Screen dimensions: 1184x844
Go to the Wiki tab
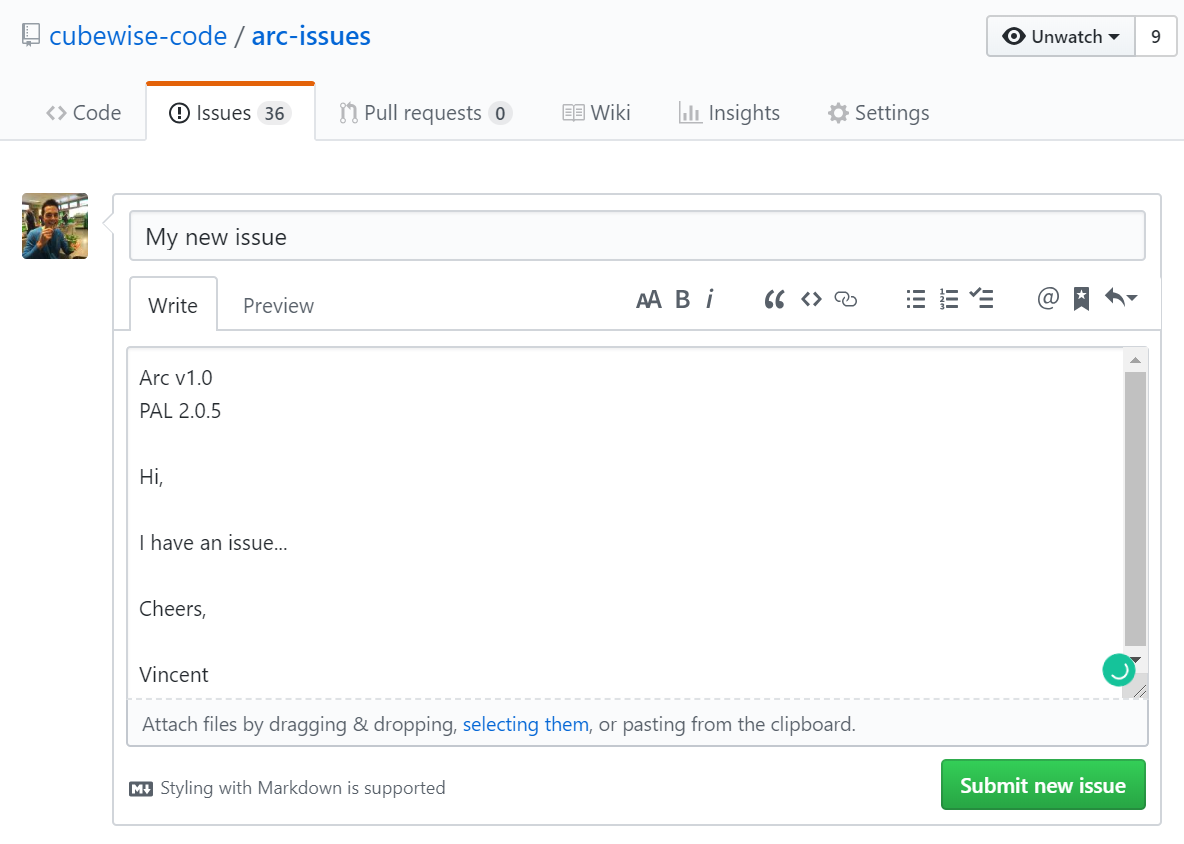596,113
